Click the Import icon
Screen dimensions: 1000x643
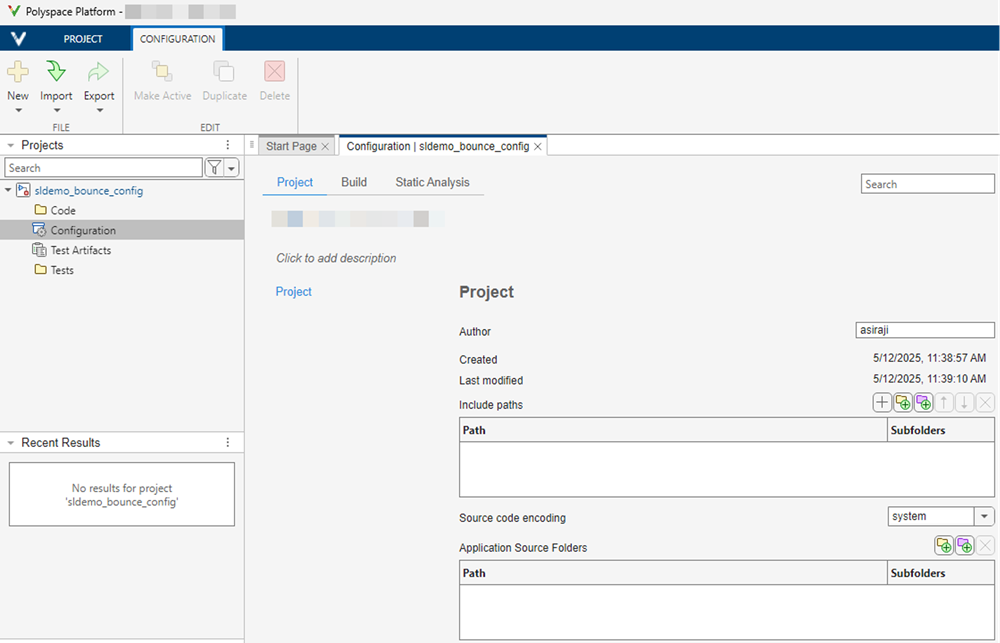56,71
